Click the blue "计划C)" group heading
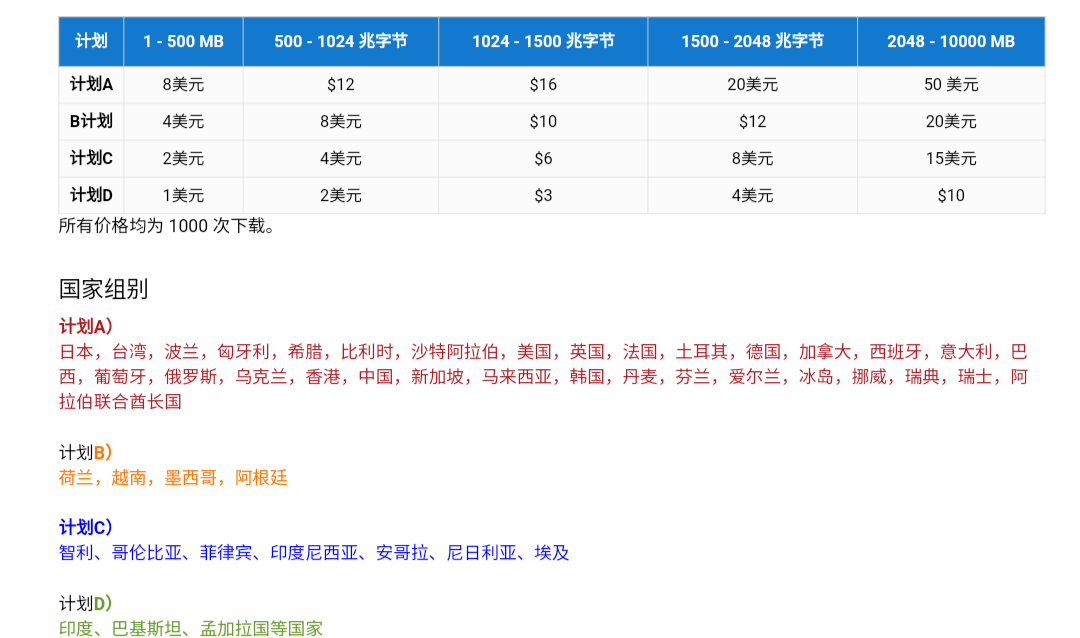Screen dimensions: 1080x638 coord(86,527)
